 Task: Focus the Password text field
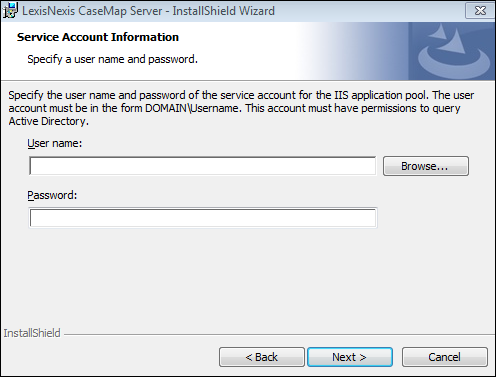click(203, 218)
